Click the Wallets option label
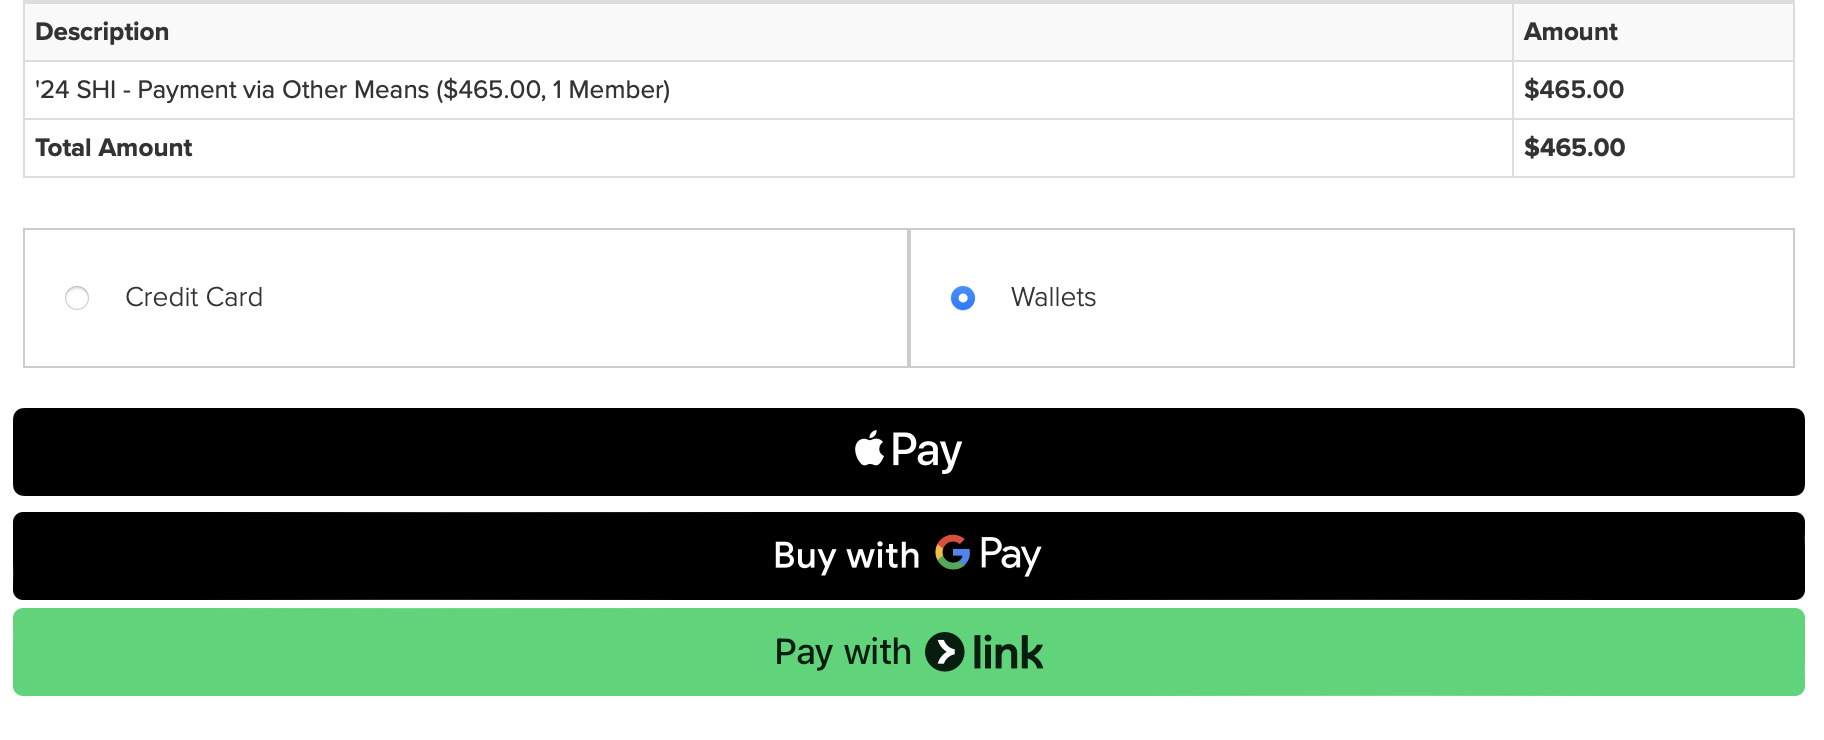Image resolution: width=1824 pixels, height=740 pixels. point(1053,297)
